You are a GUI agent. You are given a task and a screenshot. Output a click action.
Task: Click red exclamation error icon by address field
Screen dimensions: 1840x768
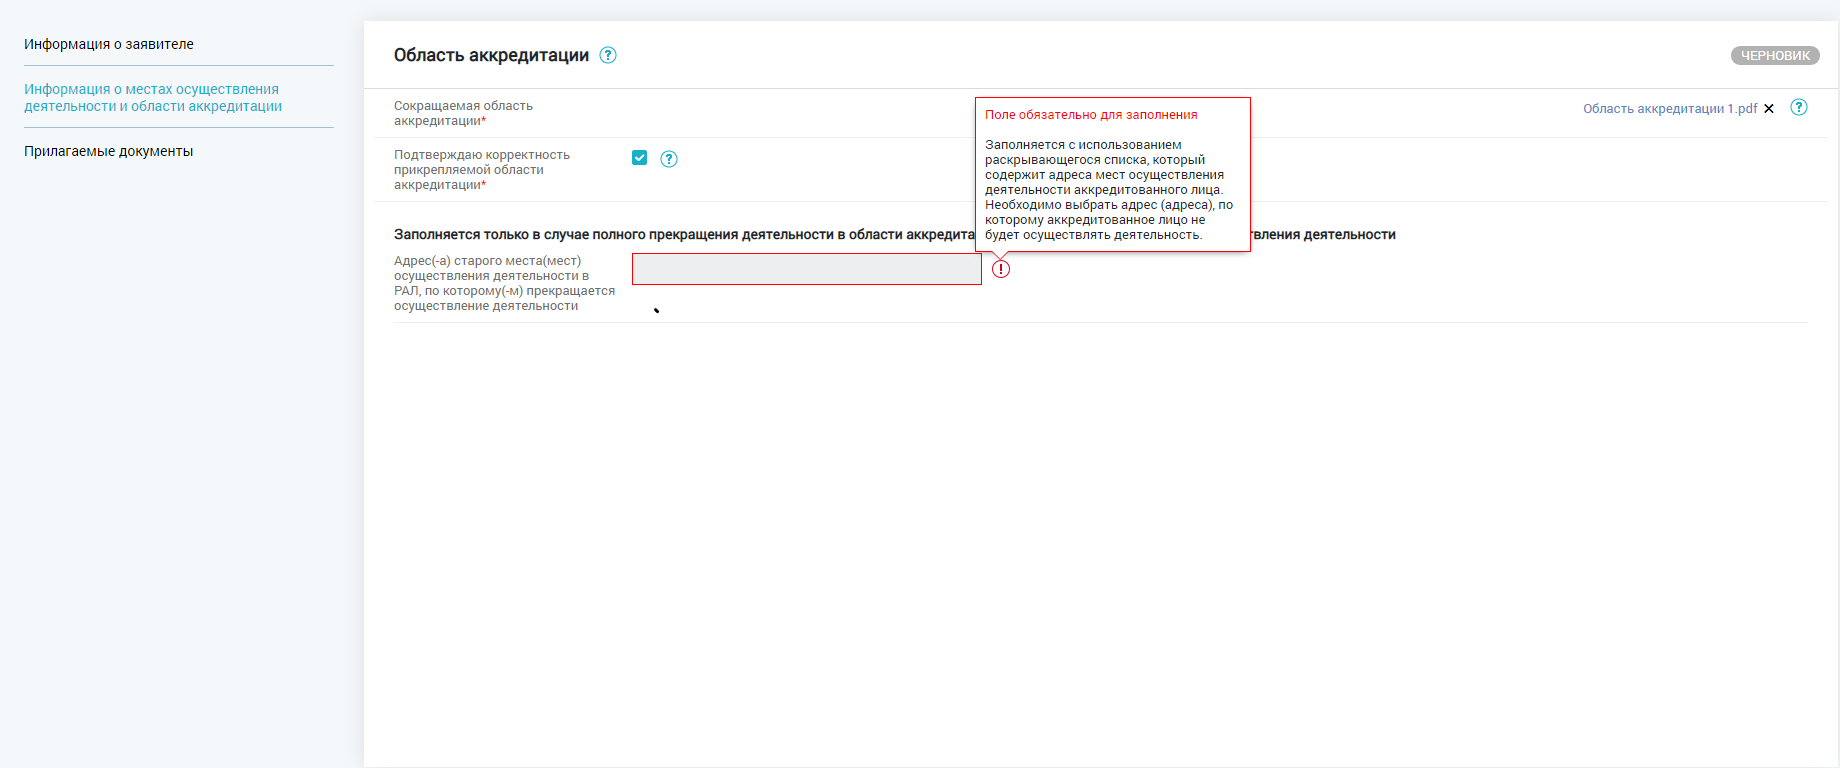(1001, 269)
